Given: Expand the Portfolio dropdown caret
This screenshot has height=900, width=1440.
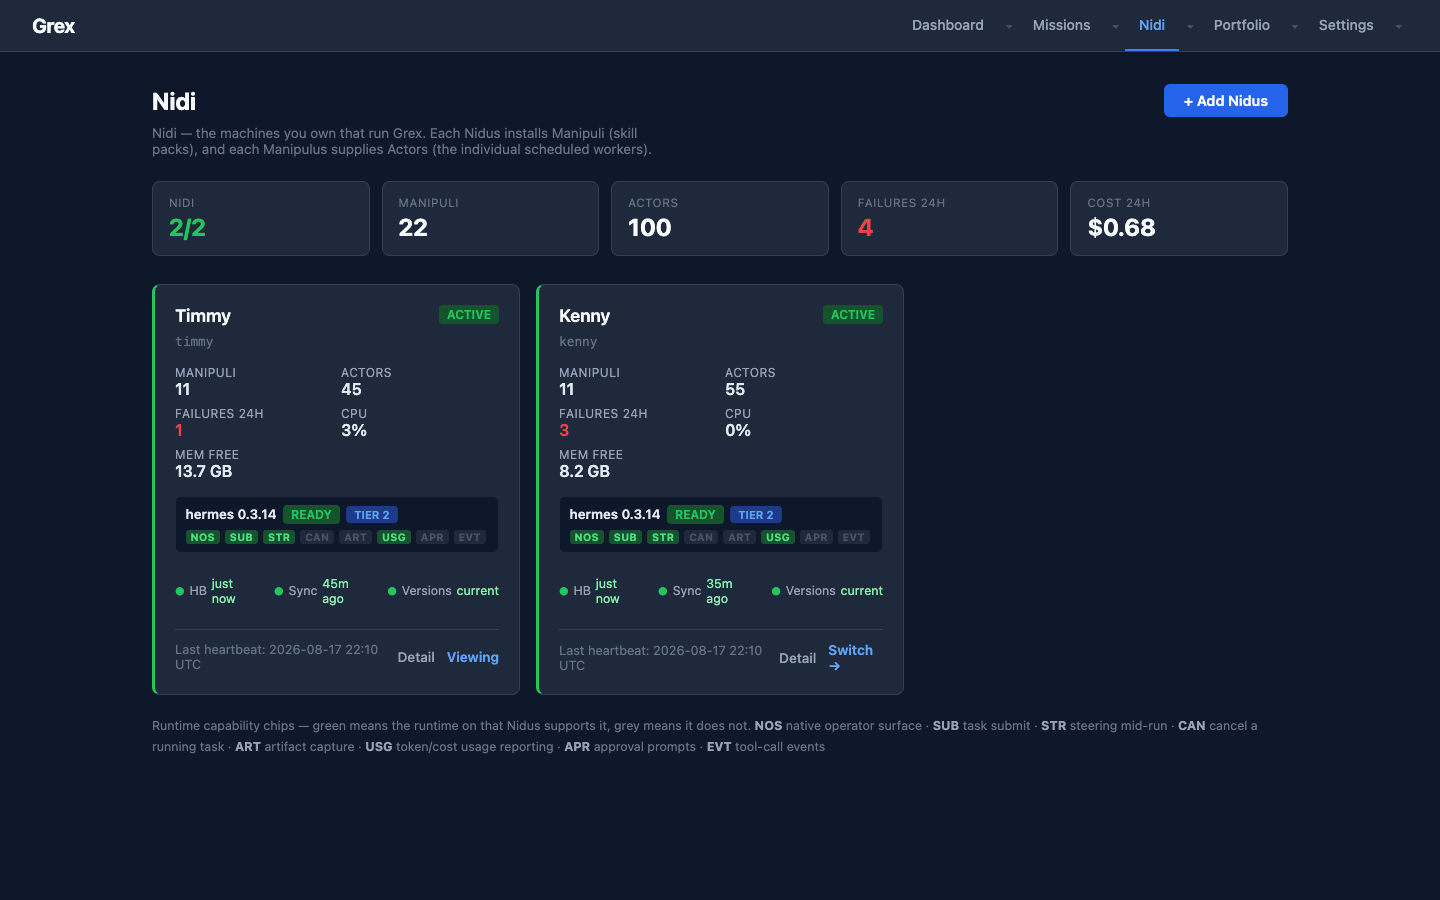Looking at the screenshot, I should (1295, 27).
